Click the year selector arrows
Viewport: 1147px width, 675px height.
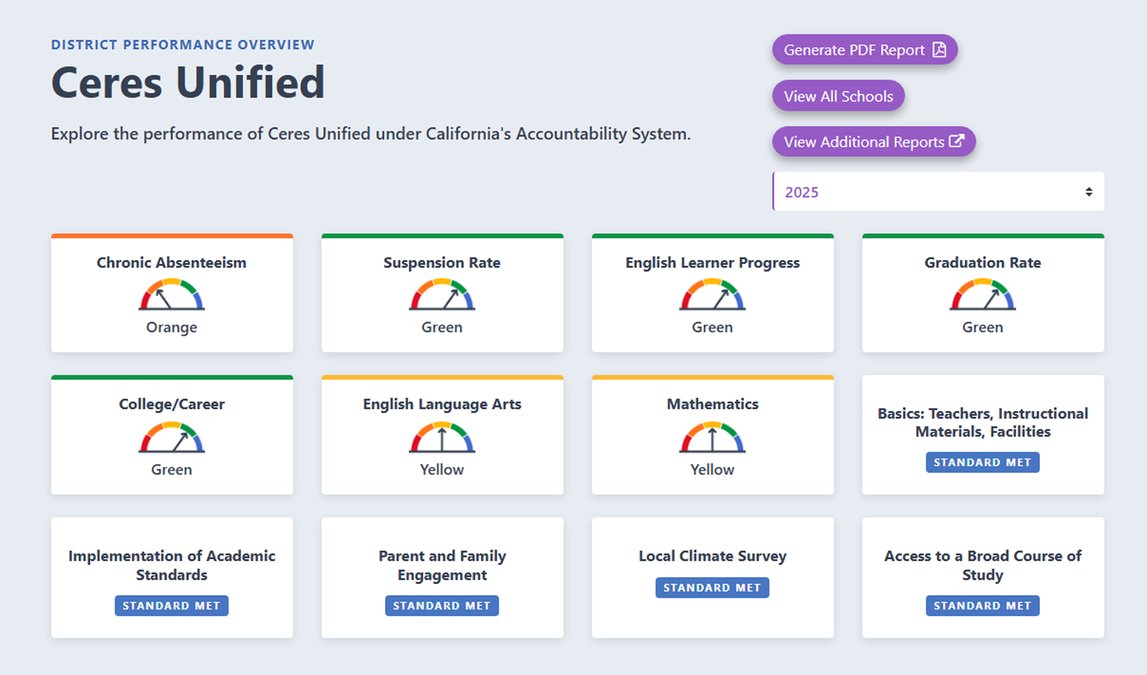[x=1089, y=192]
